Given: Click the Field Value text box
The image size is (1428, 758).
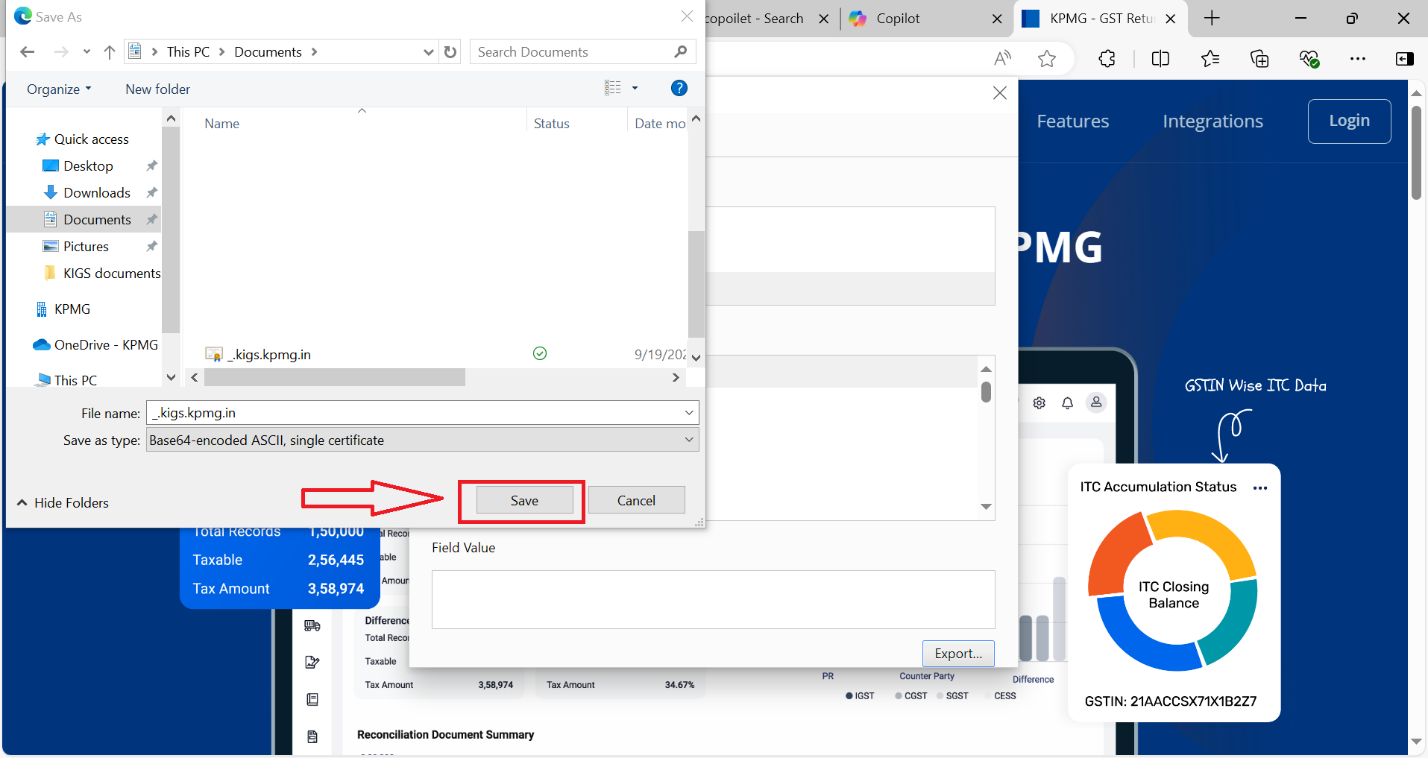Looking at the screenshot, I should point(713,599).
